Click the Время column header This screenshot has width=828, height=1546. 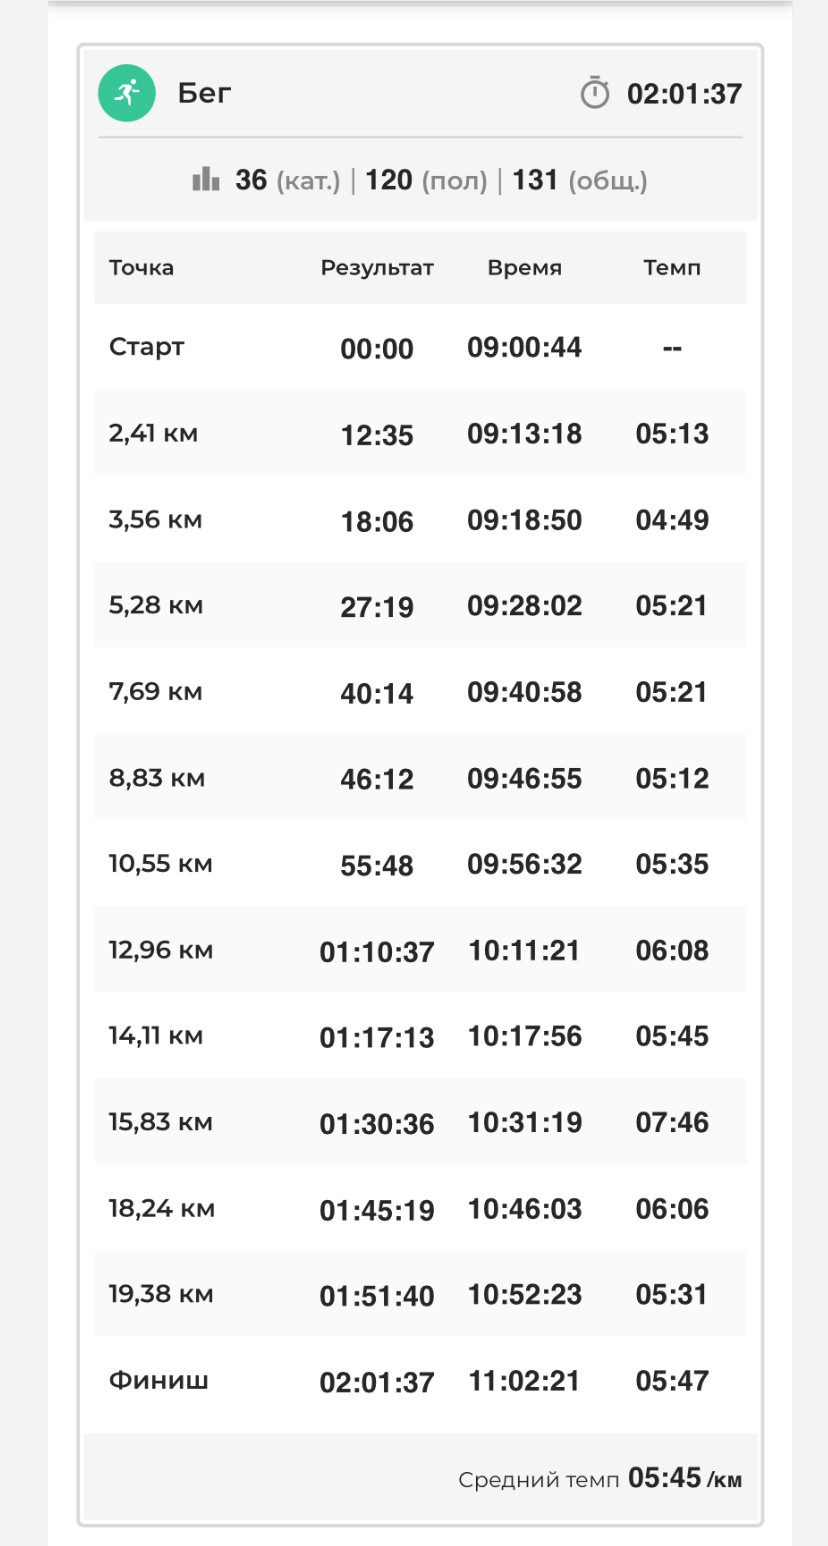525,268
